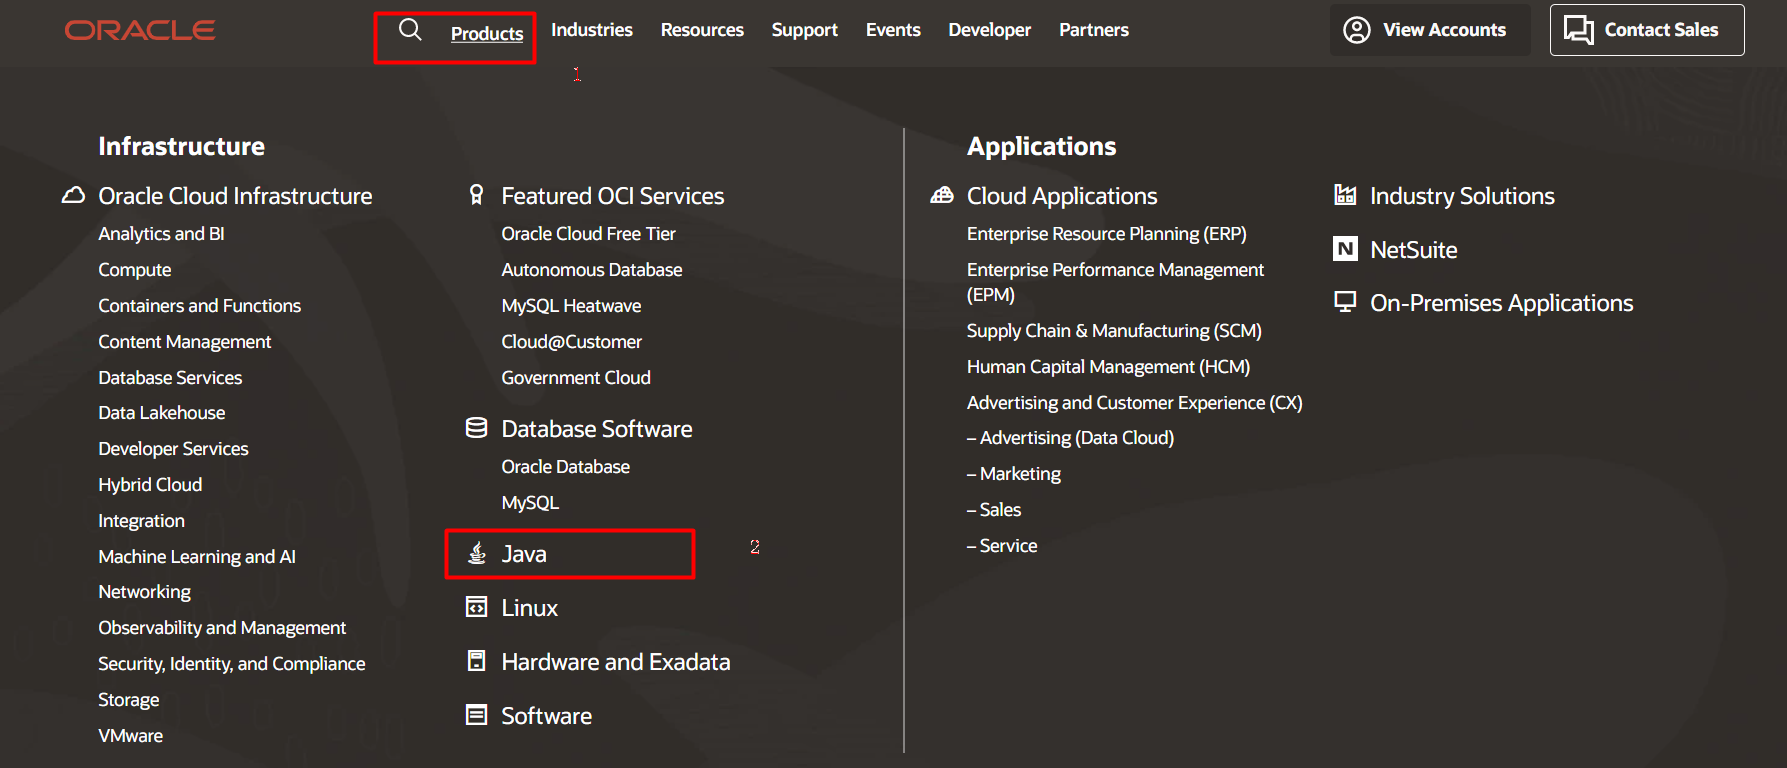Open the Developer menu

(990, 30)
